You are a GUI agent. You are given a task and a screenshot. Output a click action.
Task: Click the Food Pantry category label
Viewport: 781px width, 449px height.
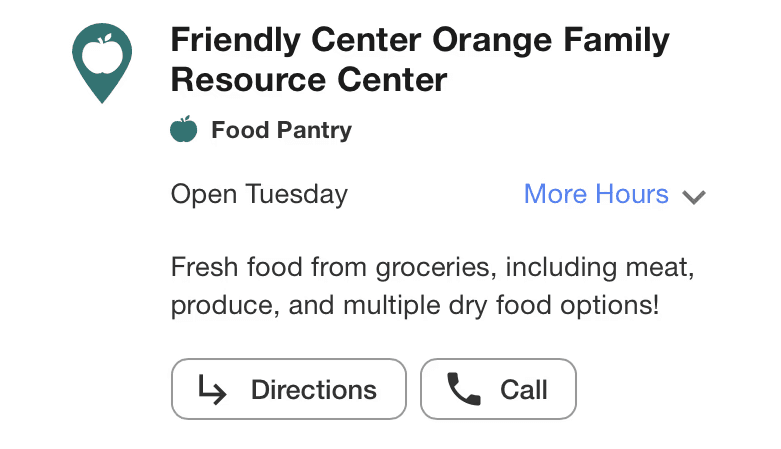coord(281,130)
